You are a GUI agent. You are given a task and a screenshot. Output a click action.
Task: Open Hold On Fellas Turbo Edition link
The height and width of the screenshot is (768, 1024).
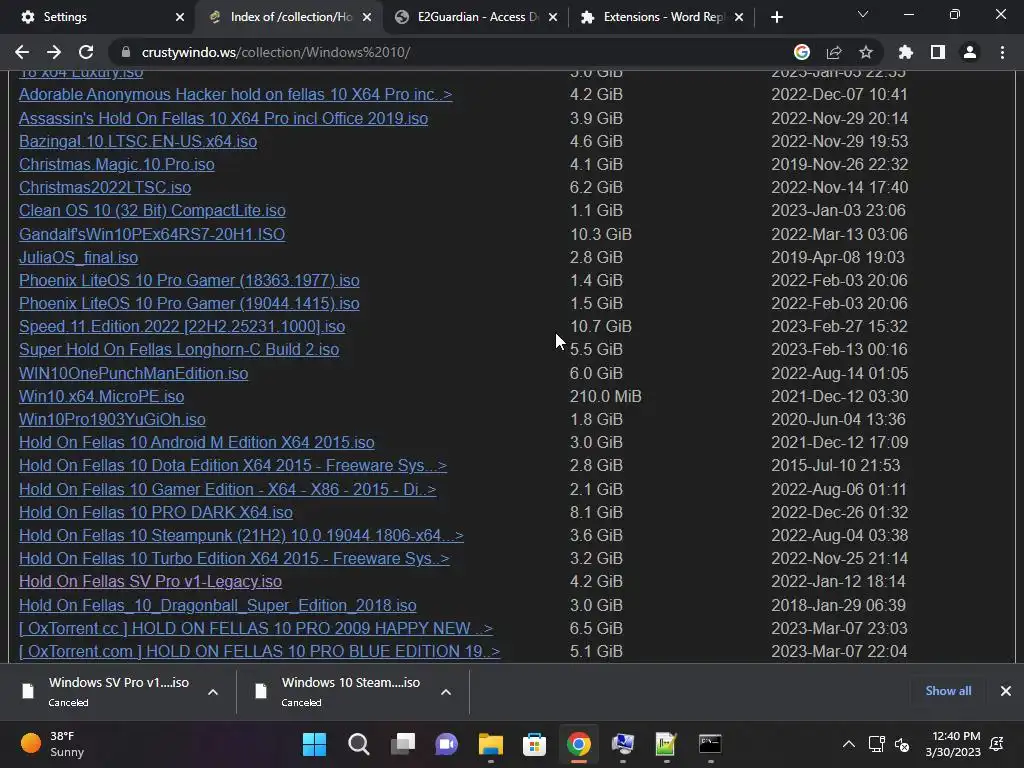234,558
